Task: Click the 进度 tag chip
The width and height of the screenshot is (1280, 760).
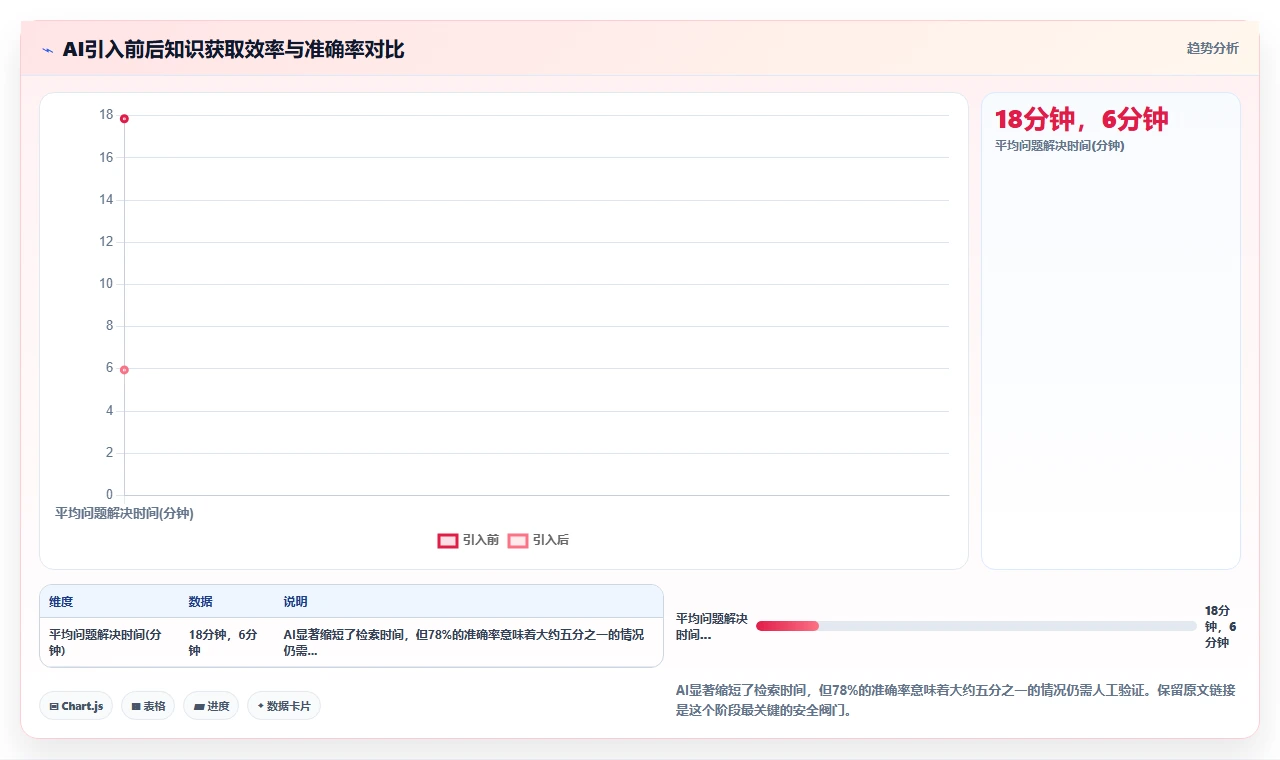Action: tap(211, 706)
